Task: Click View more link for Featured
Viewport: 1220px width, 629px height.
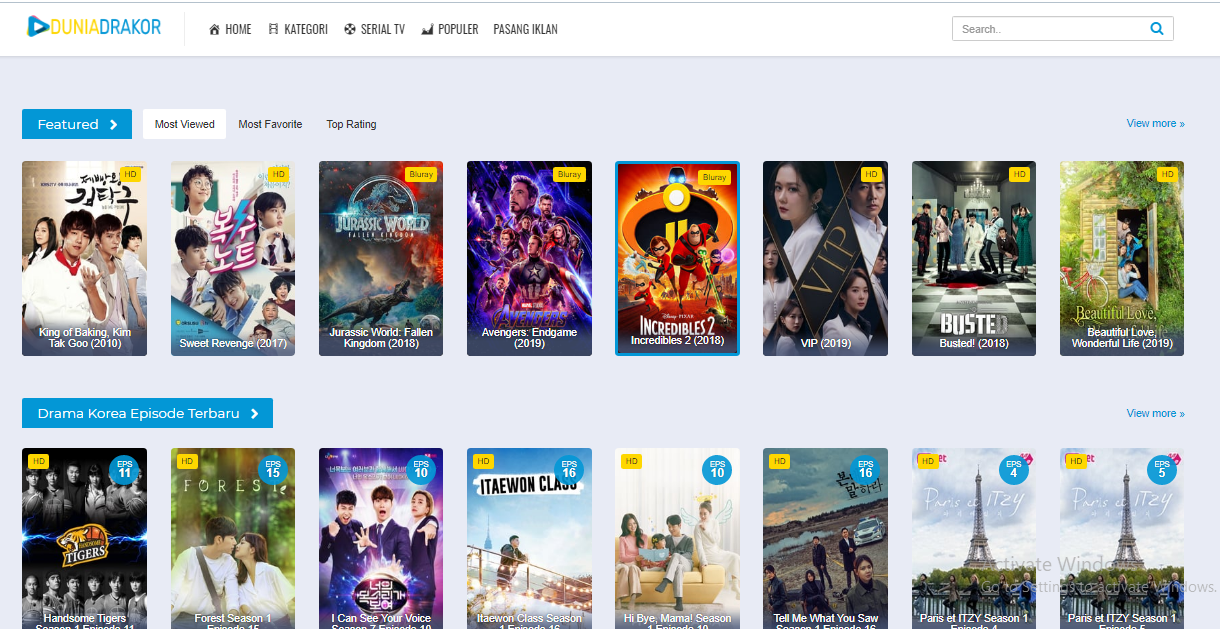Action: coord(1155,123)
